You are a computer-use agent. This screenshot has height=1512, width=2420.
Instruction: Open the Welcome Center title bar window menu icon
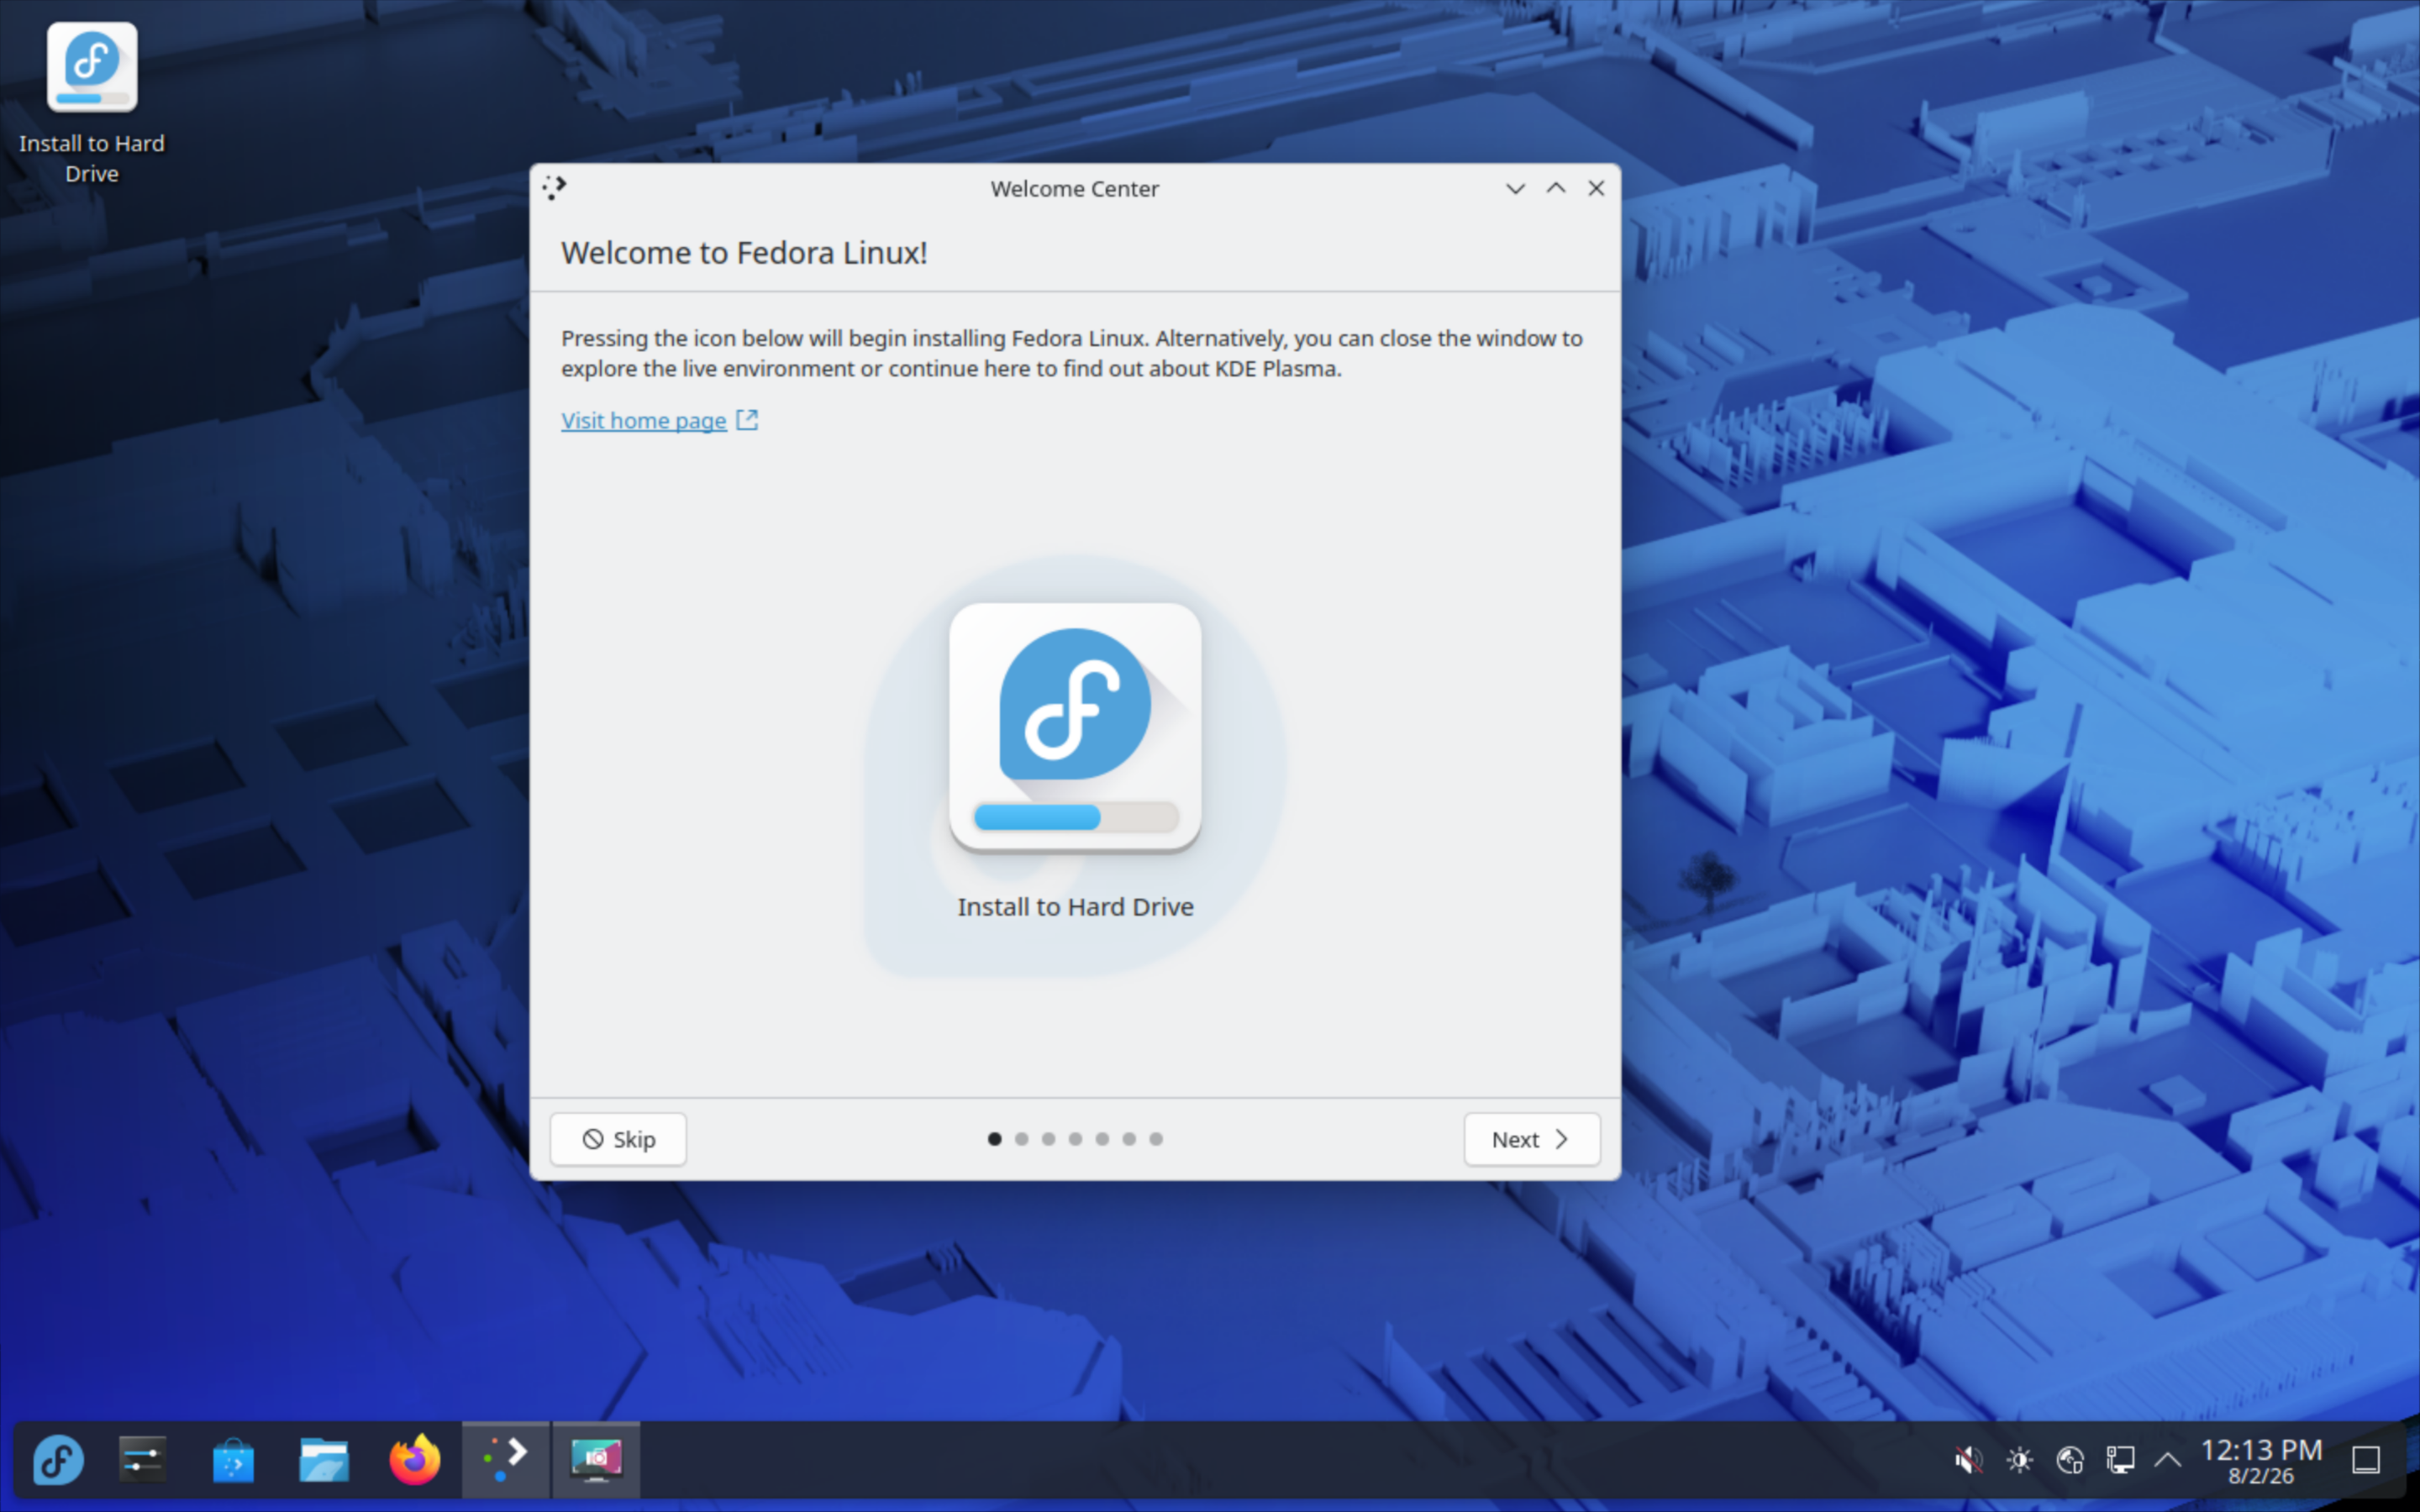(x=554, y=188)
